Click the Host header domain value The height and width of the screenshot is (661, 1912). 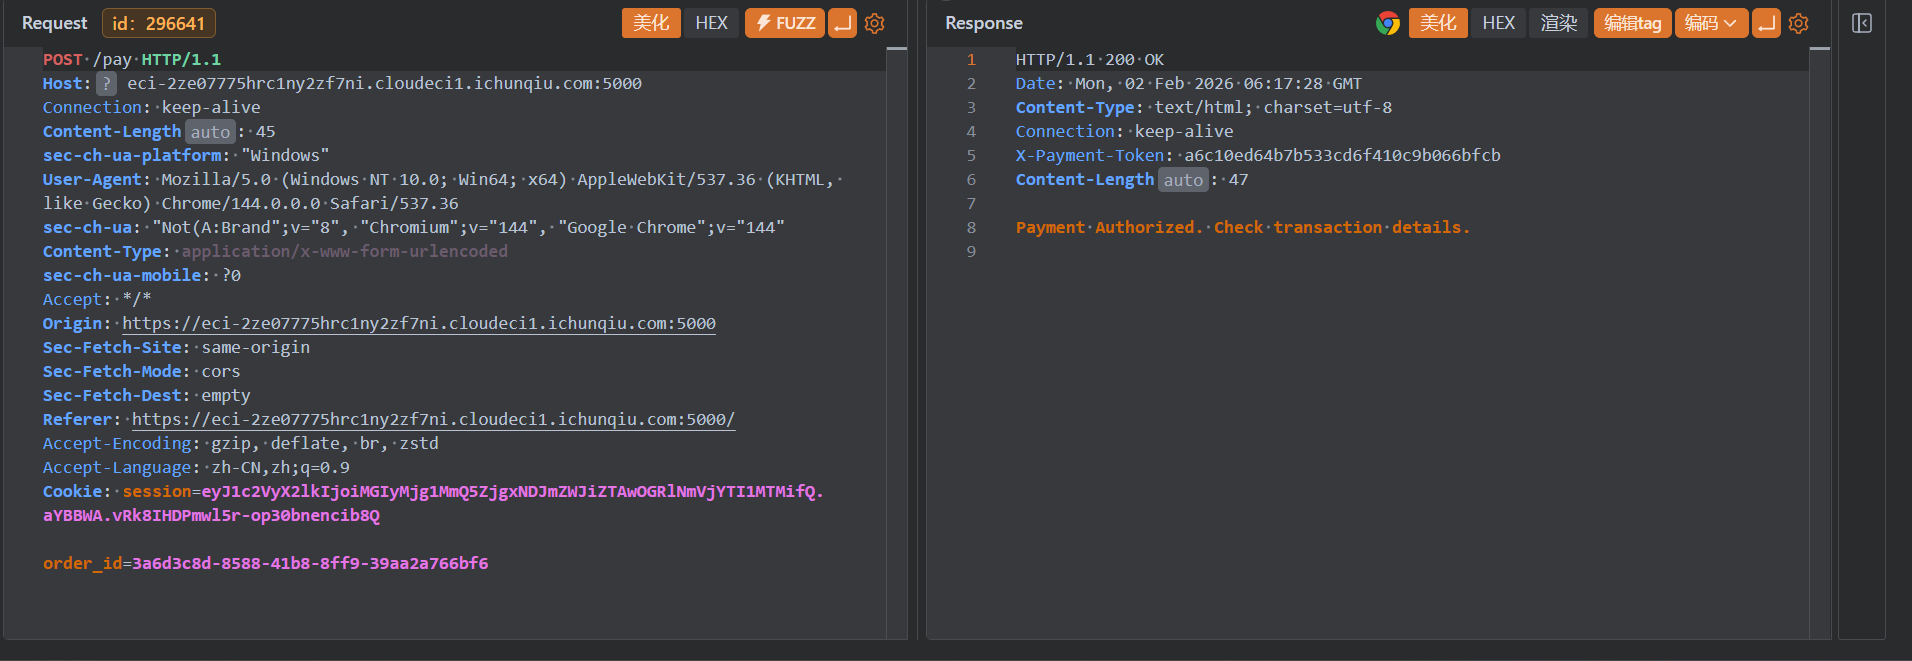click(384, 84)
